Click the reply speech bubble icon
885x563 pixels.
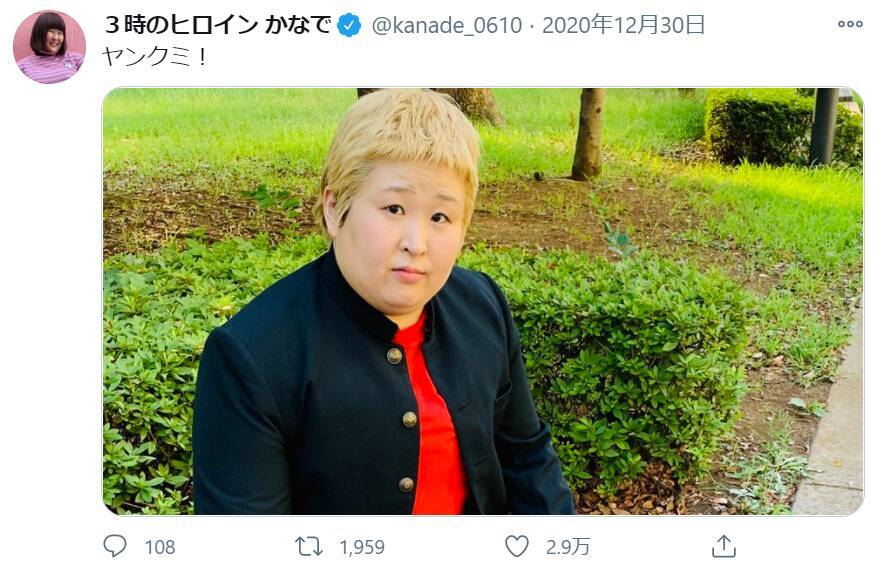[x=115, y=546]
